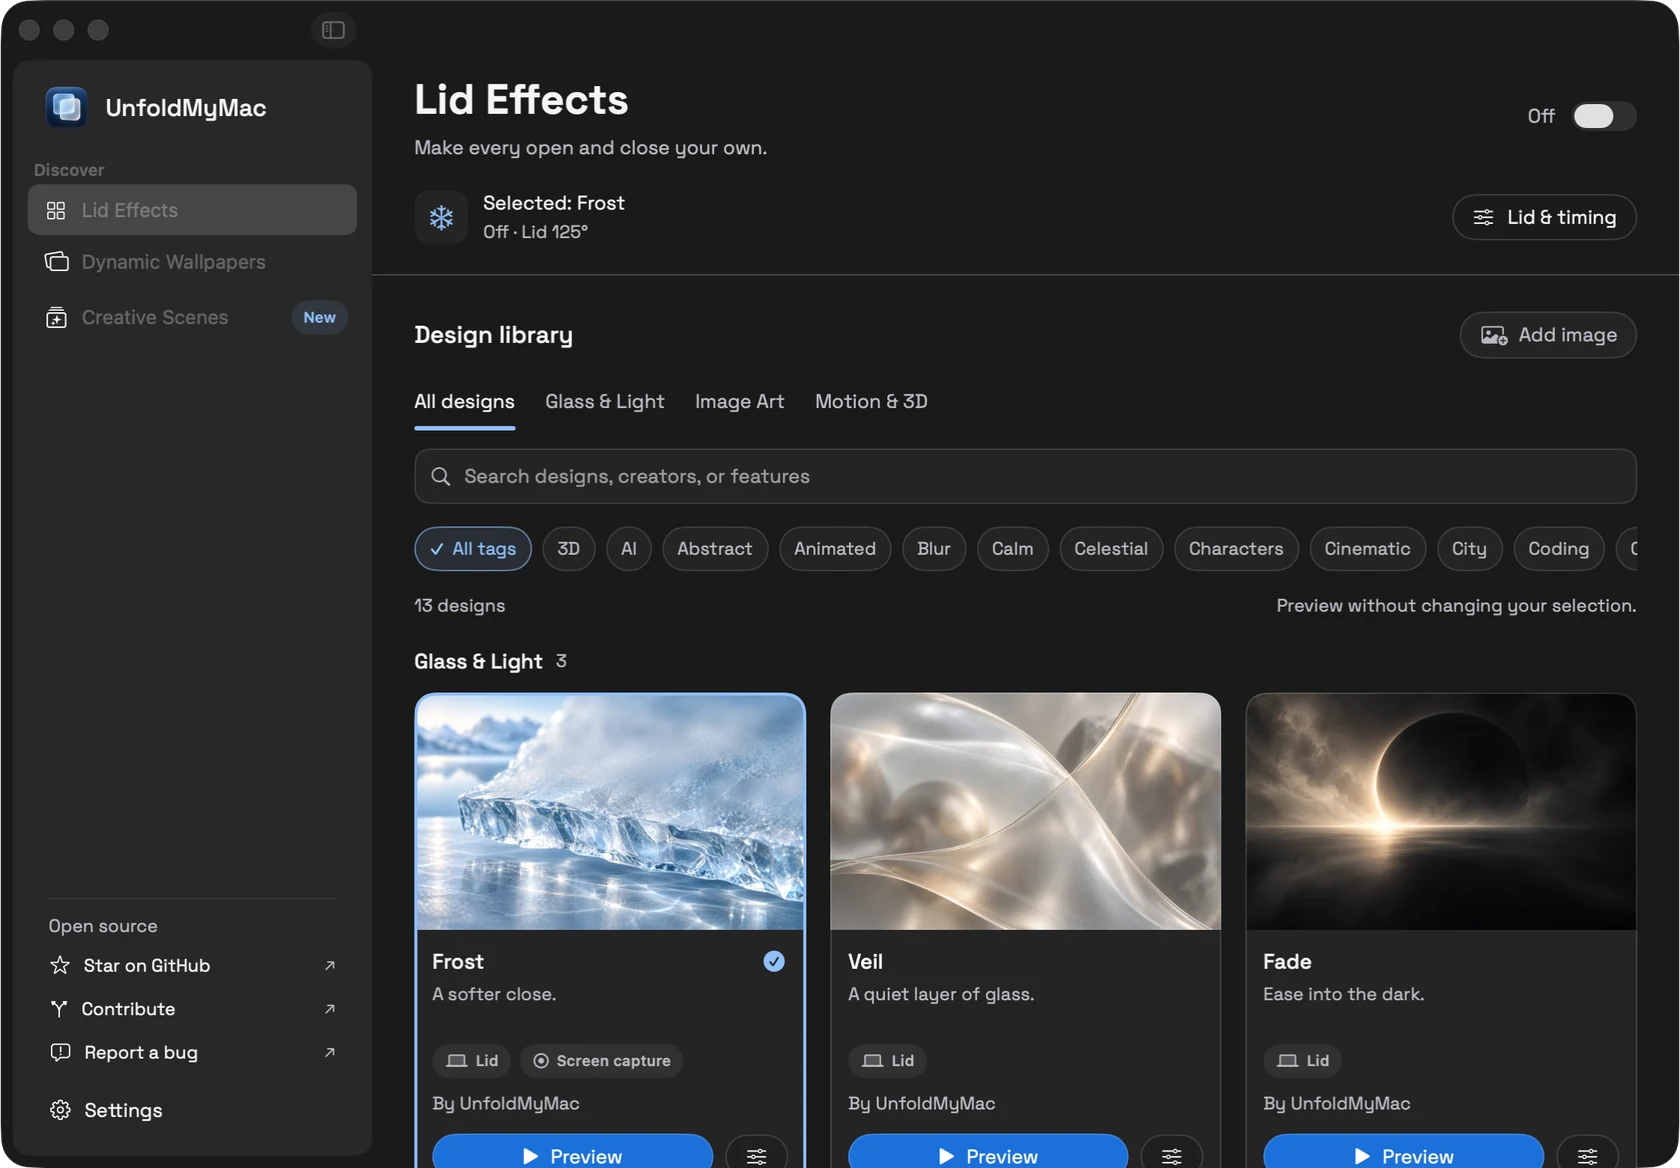This screenshot has width=1680, height=1168.
Task: Click the Lid laptop tag on Veil card
Action: tap(888, 1060)
